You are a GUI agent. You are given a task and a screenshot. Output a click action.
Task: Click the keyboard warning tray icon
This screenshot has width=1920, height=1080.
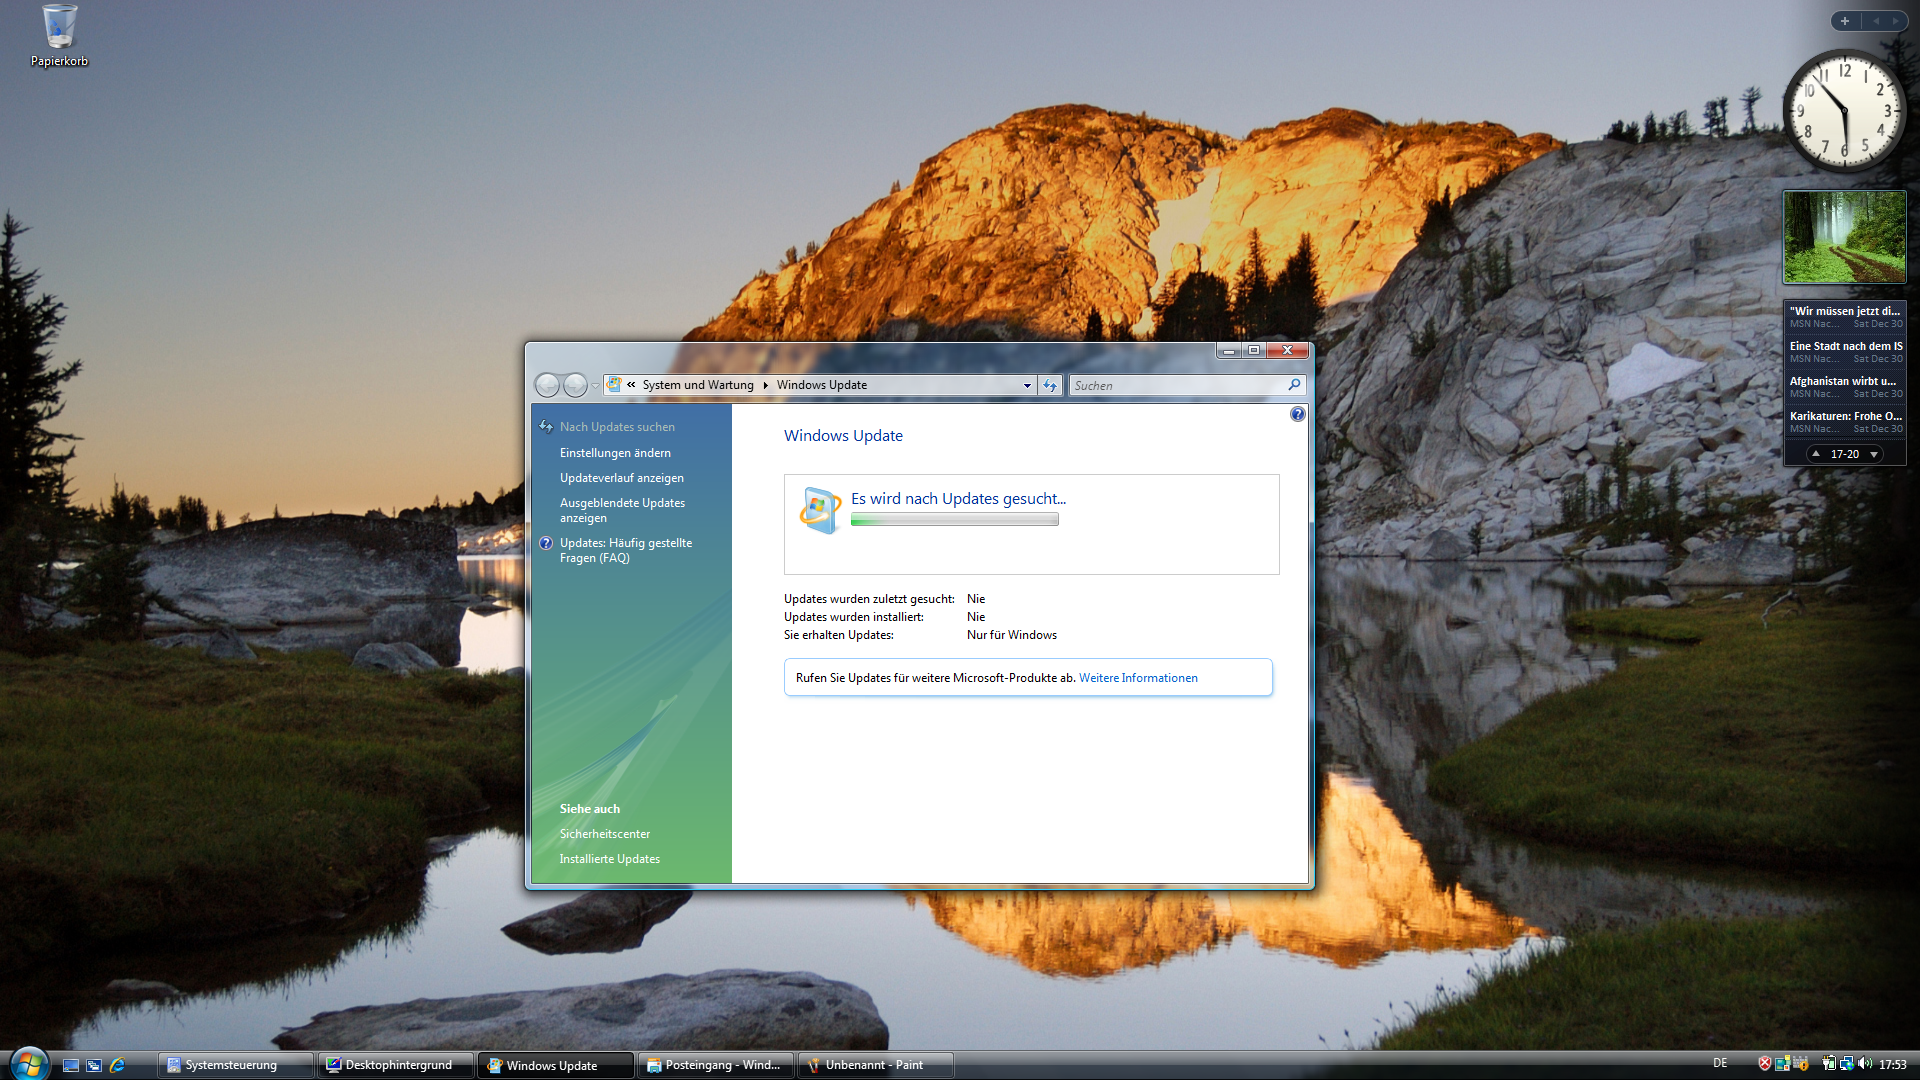1800,1064
